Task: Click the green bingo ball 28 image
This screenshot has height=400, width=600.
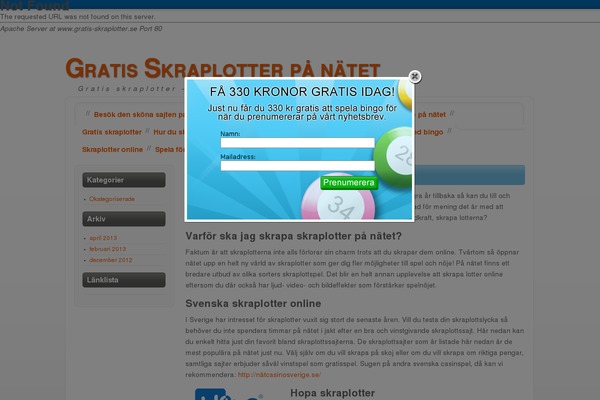Action: pos(393,157)
